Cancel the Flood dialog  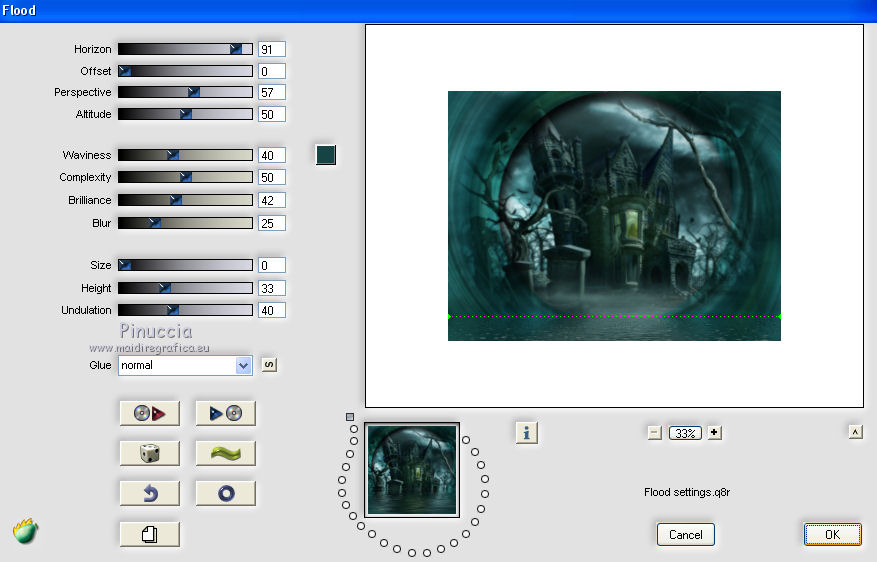click(x=685, y=535)
